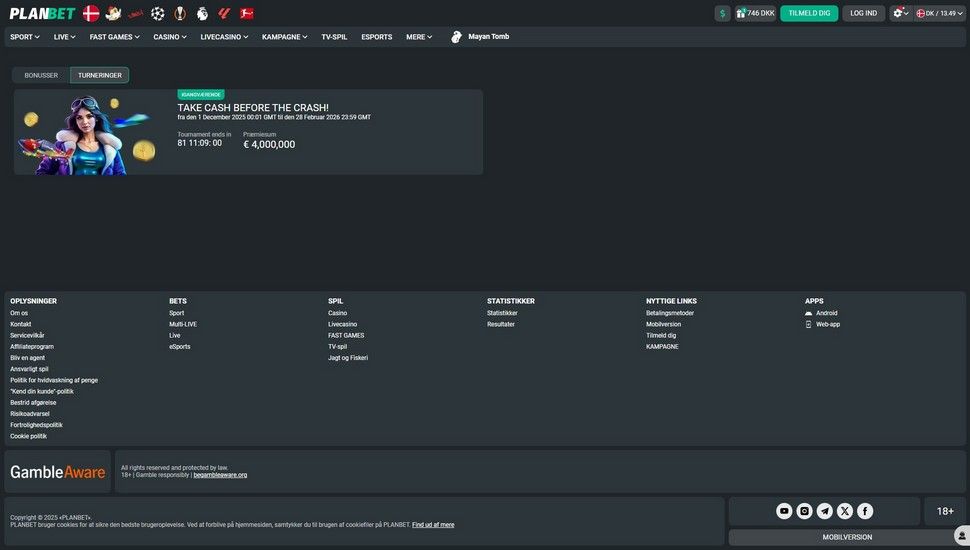Image resolution: width=970 pixels, height=550 pixels.
Task: Open the Instagram social icon
Action: (805, 511)
